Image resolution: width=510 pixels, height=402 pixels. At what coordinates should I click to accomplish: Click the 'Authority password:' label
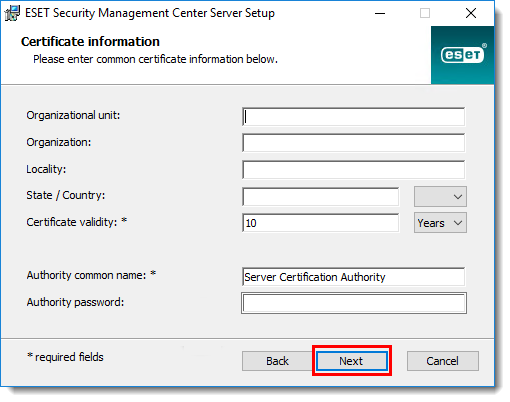[75, 302]
